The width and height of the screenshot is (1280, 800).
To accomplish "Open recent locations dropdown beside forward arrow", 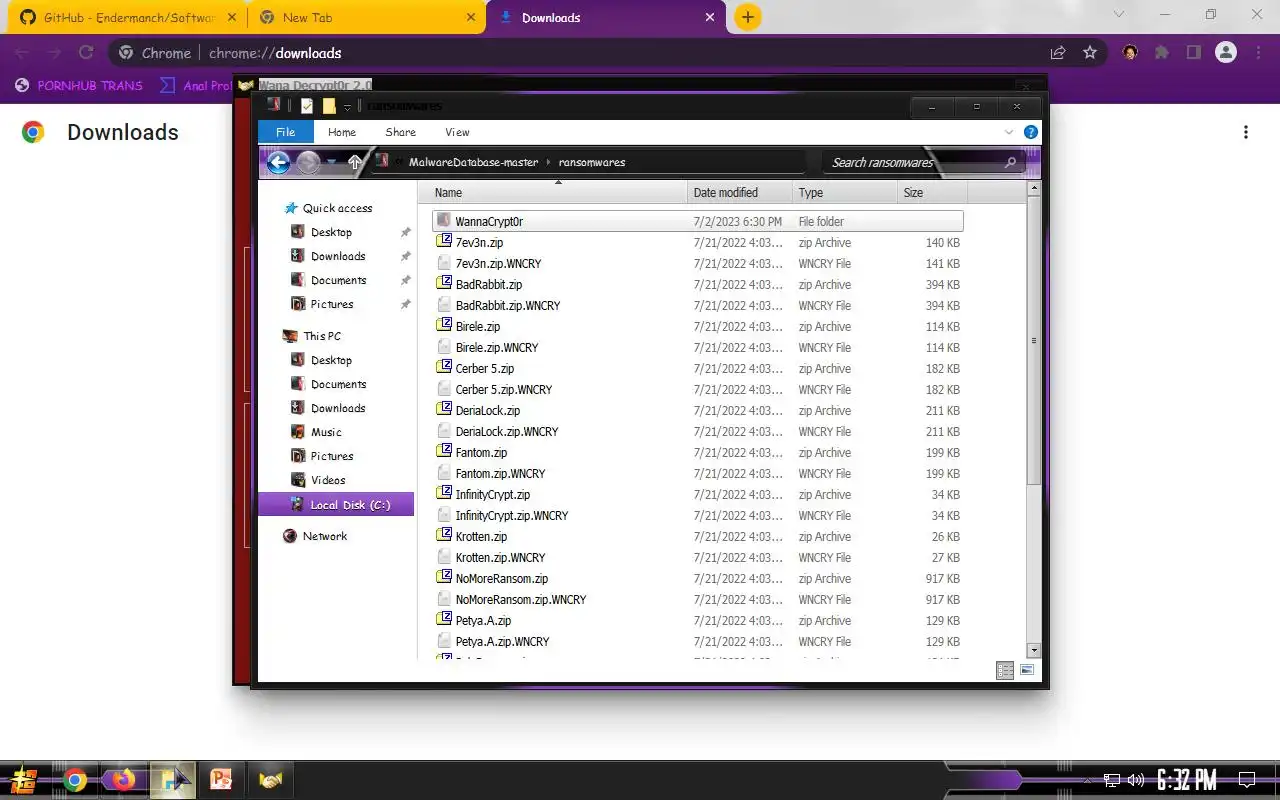I will click(332, 162).
